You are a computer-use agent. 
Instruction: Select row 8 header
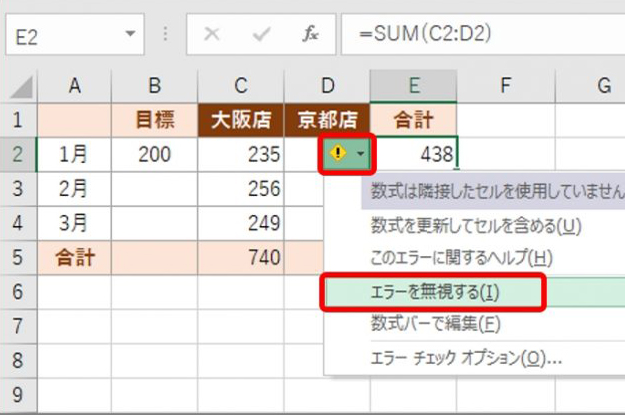click(x=18, y=361)
